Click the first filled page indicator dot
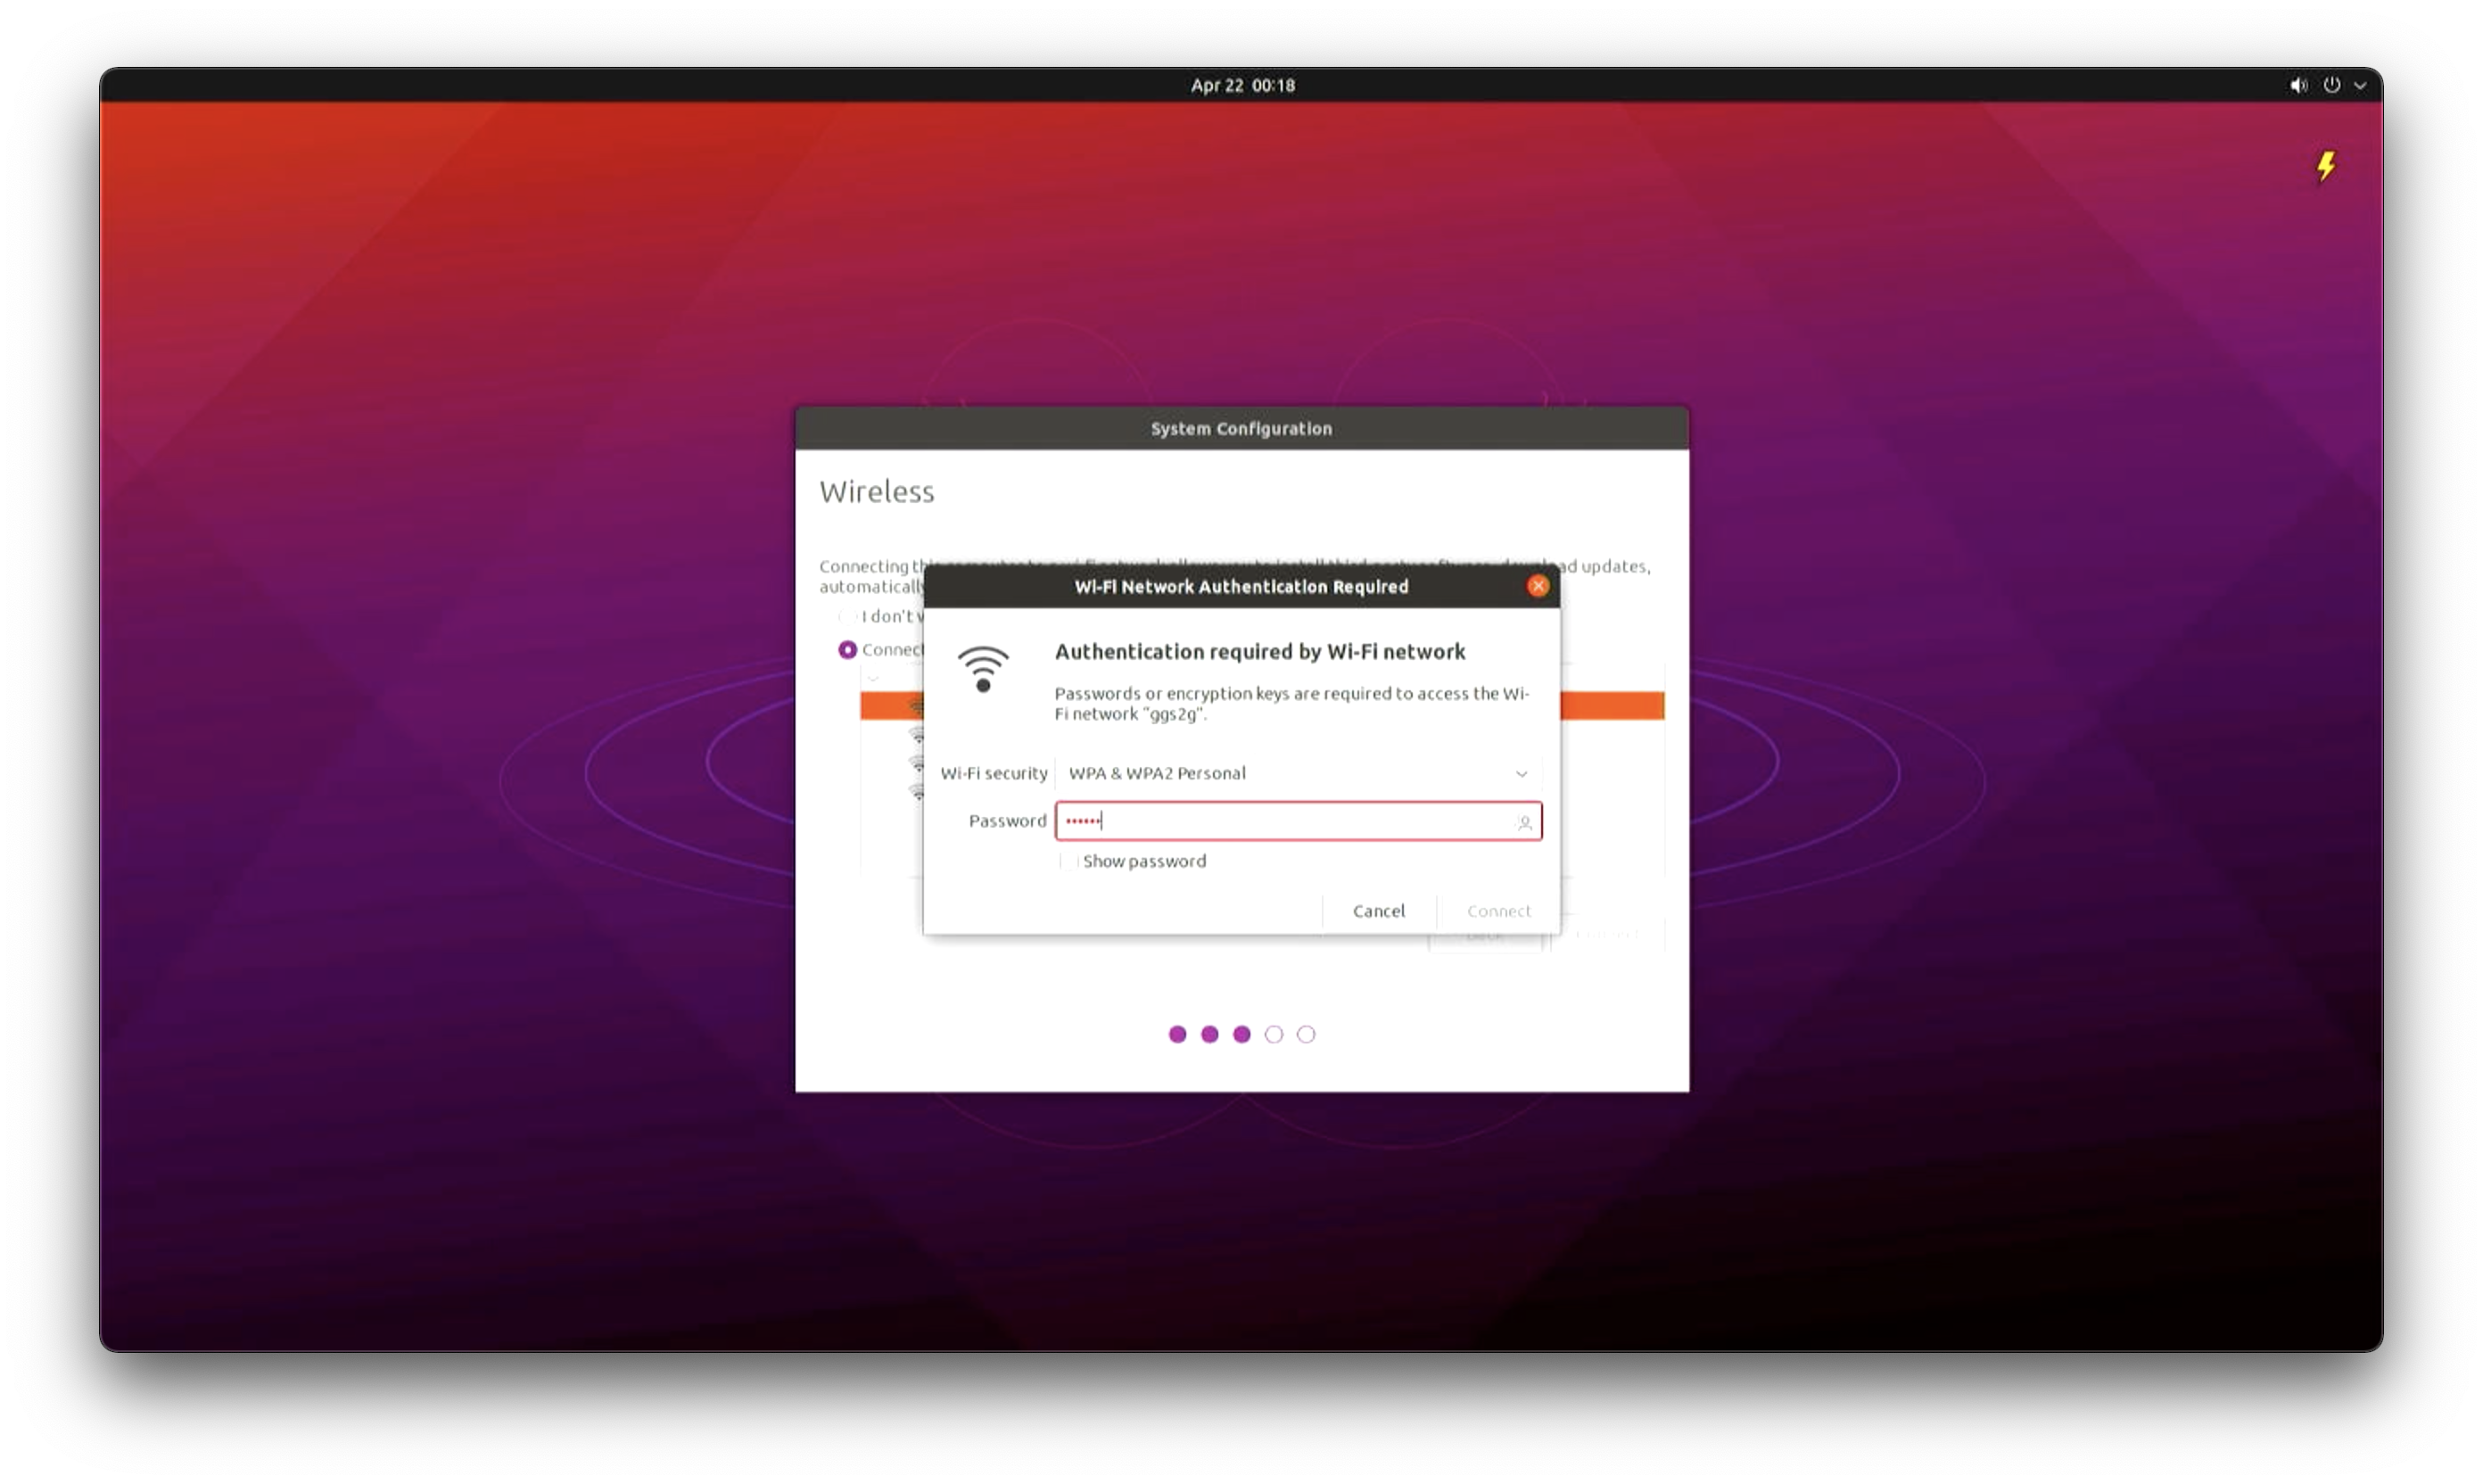The width and height of the screenshot is (2483, 1484). tap(1177, 1035)
